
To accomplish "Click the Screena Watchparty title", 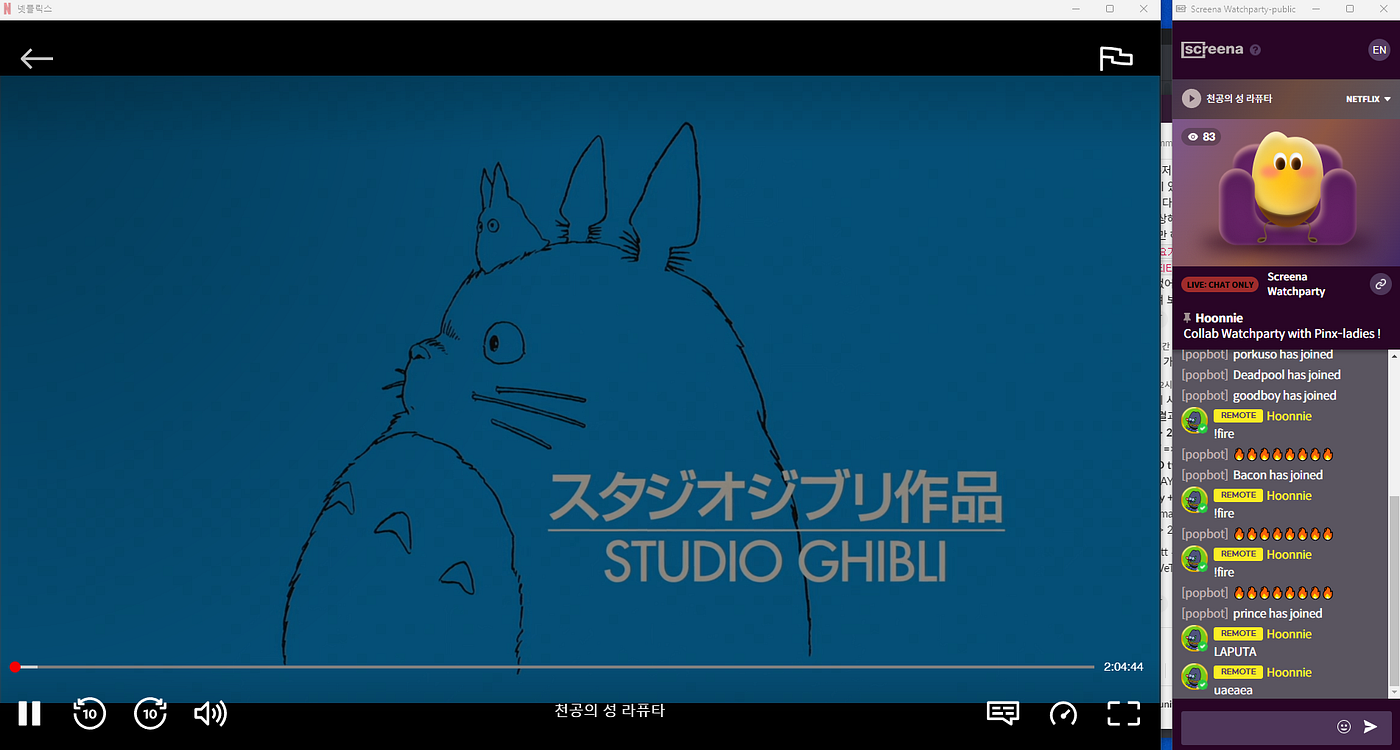I will [x=1296, y=284].
